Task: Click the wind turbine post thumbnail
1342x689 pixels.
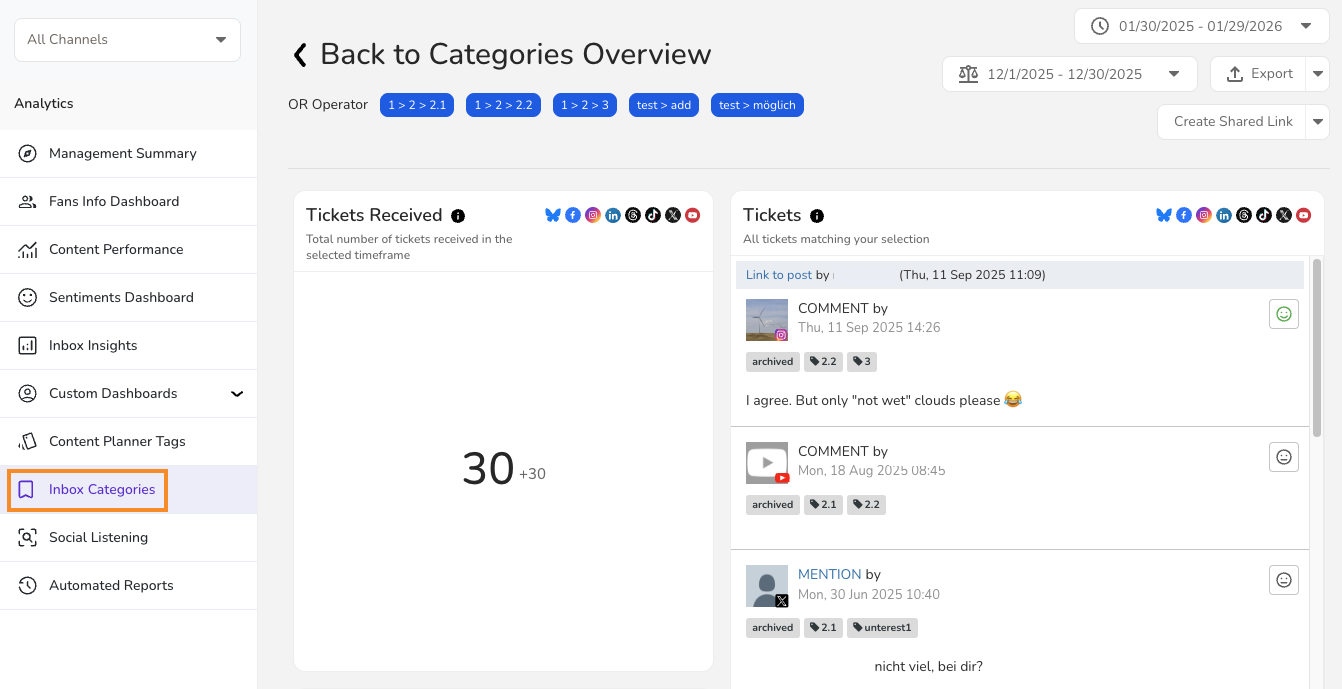Action: [x=766, y=320]
